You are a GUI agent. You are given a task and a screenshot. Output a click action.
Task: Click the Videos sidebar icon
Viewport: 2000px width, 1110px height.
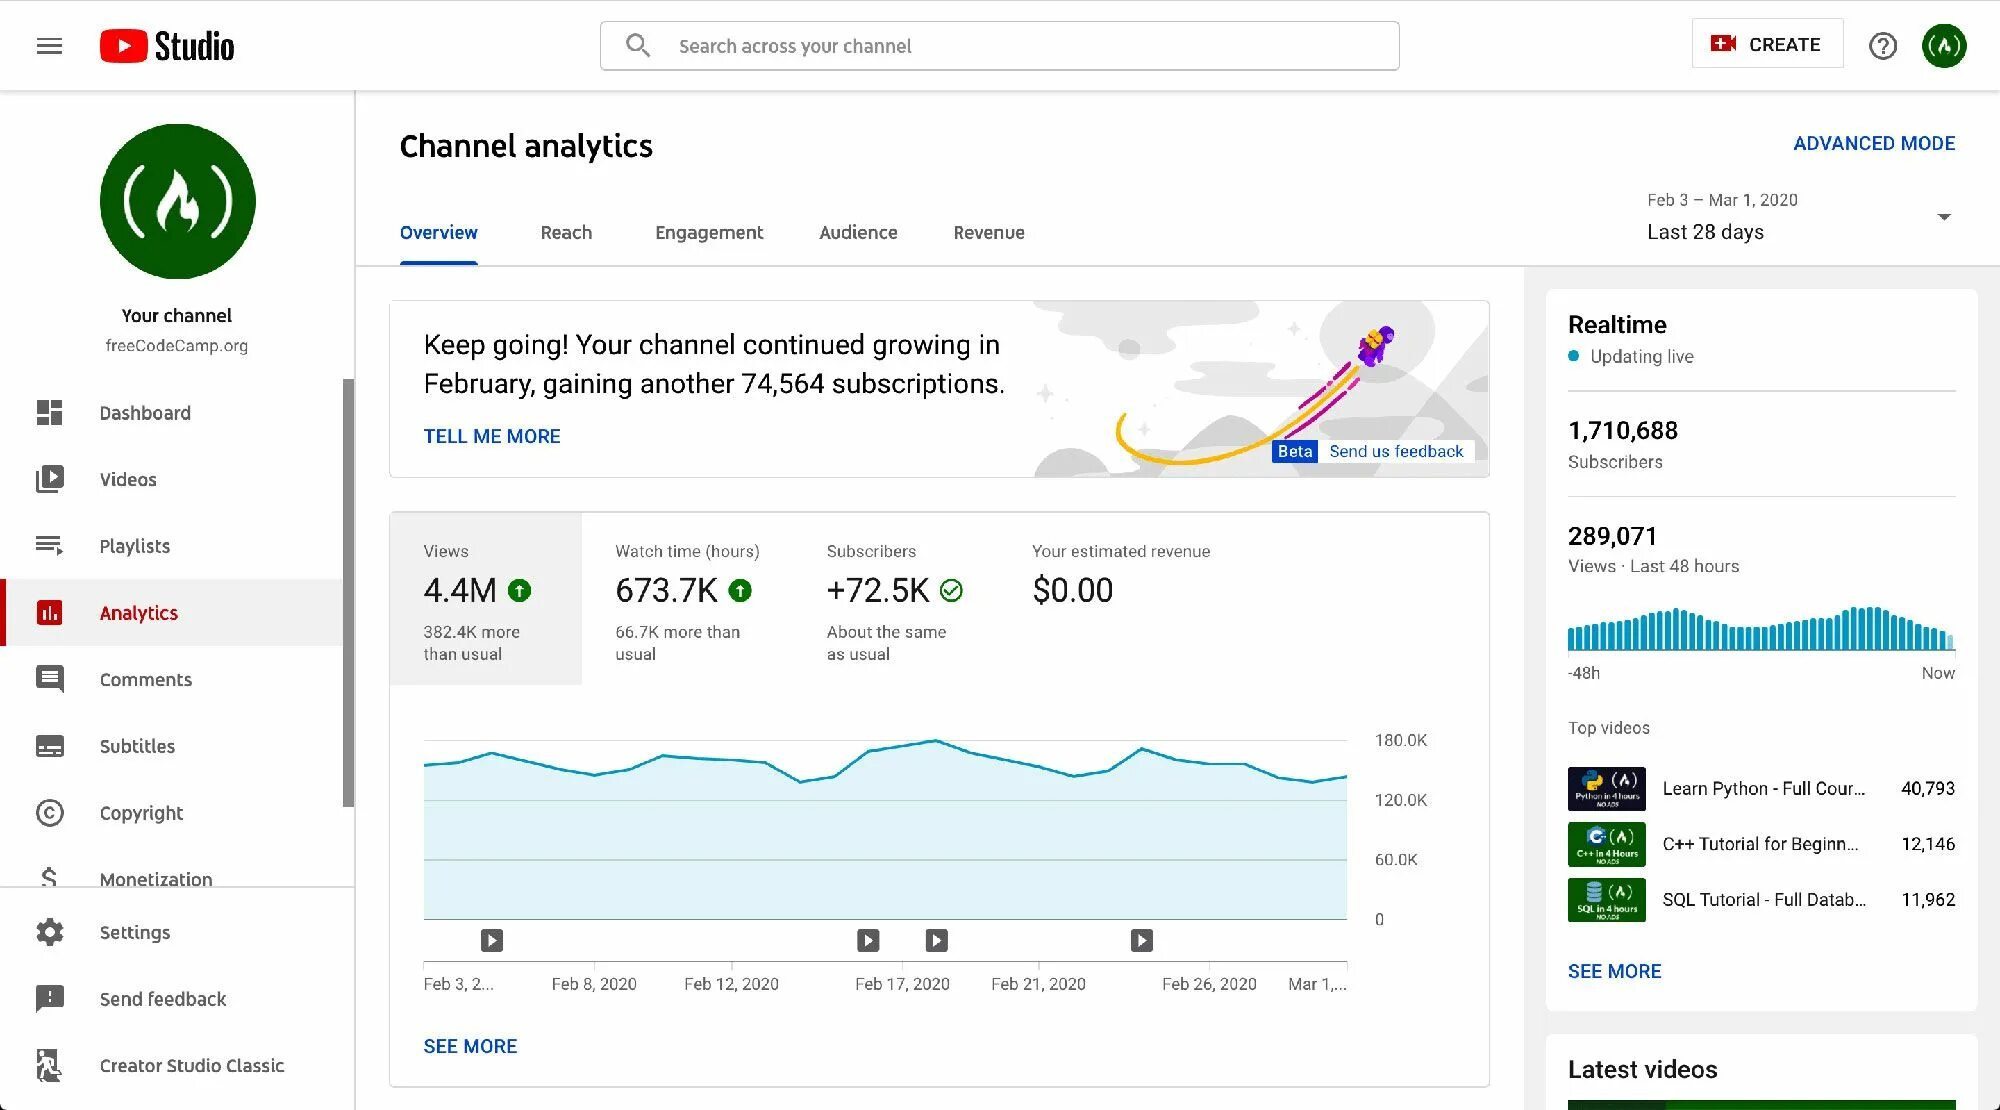click(x=51, y=478)
